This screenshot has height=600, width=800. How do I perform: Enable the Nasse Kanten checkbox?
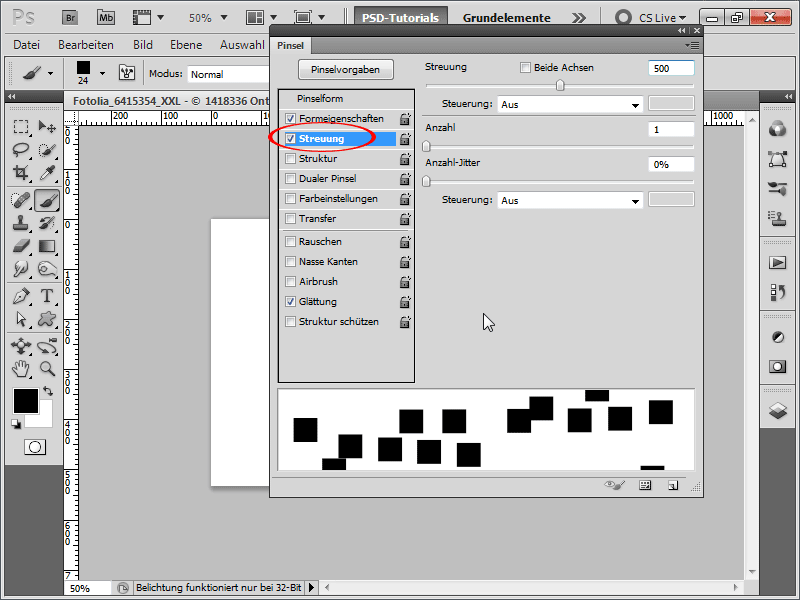point(290,262)
